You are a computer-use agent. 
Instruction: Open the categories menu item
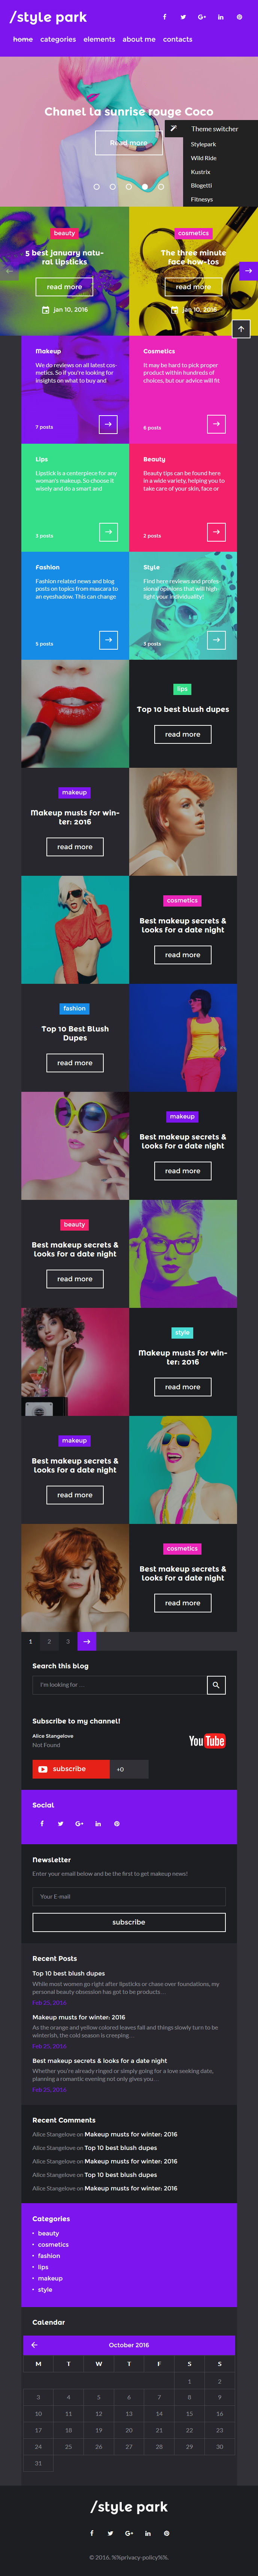tap(58, 39)
